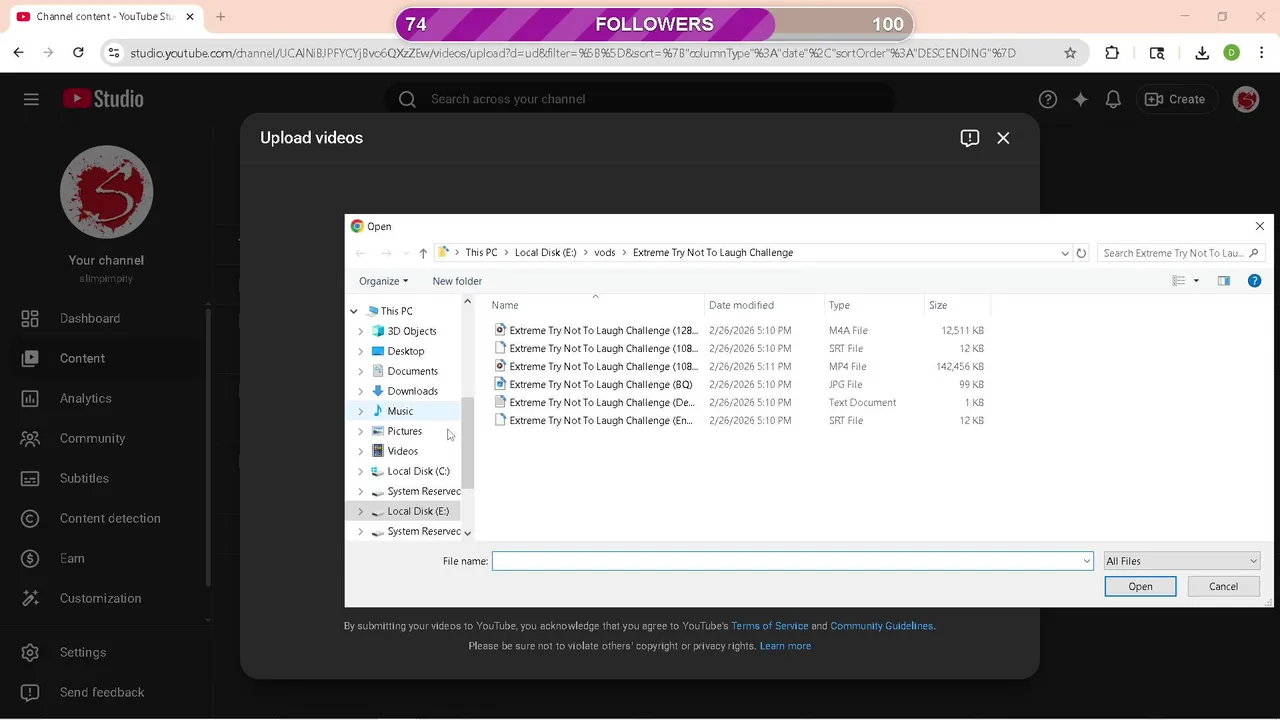Select the MP4 File video in the list
The width and height of the screenshot is (1280, 720).
(740, 367)
